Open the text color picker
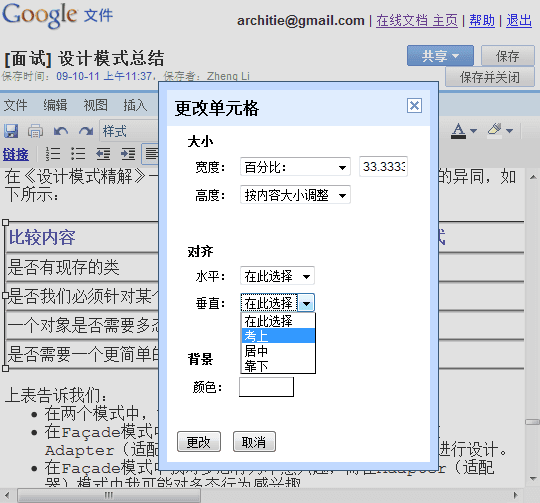Image resolution: width=540 pixels, height=503 pixels. coord(464,131)
